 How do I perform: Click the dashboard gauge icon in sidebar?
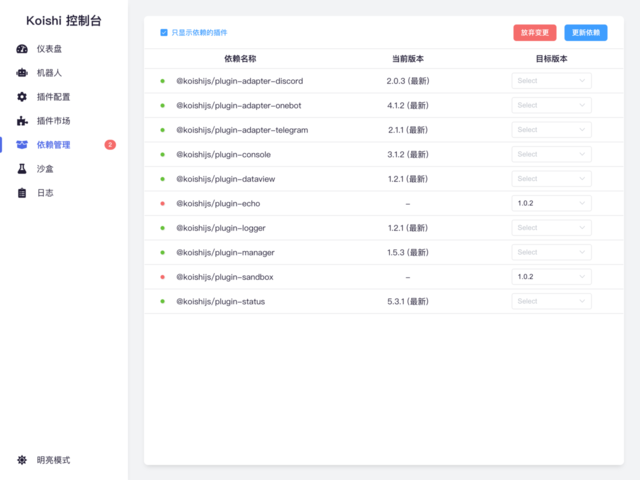[x=22, y=49]
